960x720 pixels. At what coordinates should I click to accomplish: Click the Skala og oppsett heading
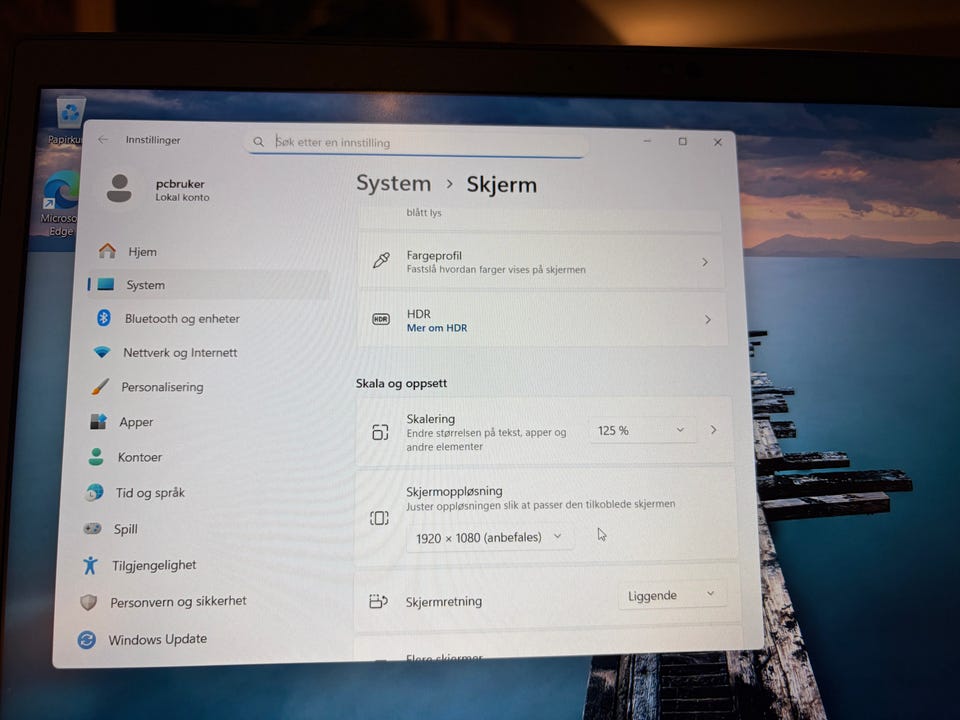coord(401,383)
